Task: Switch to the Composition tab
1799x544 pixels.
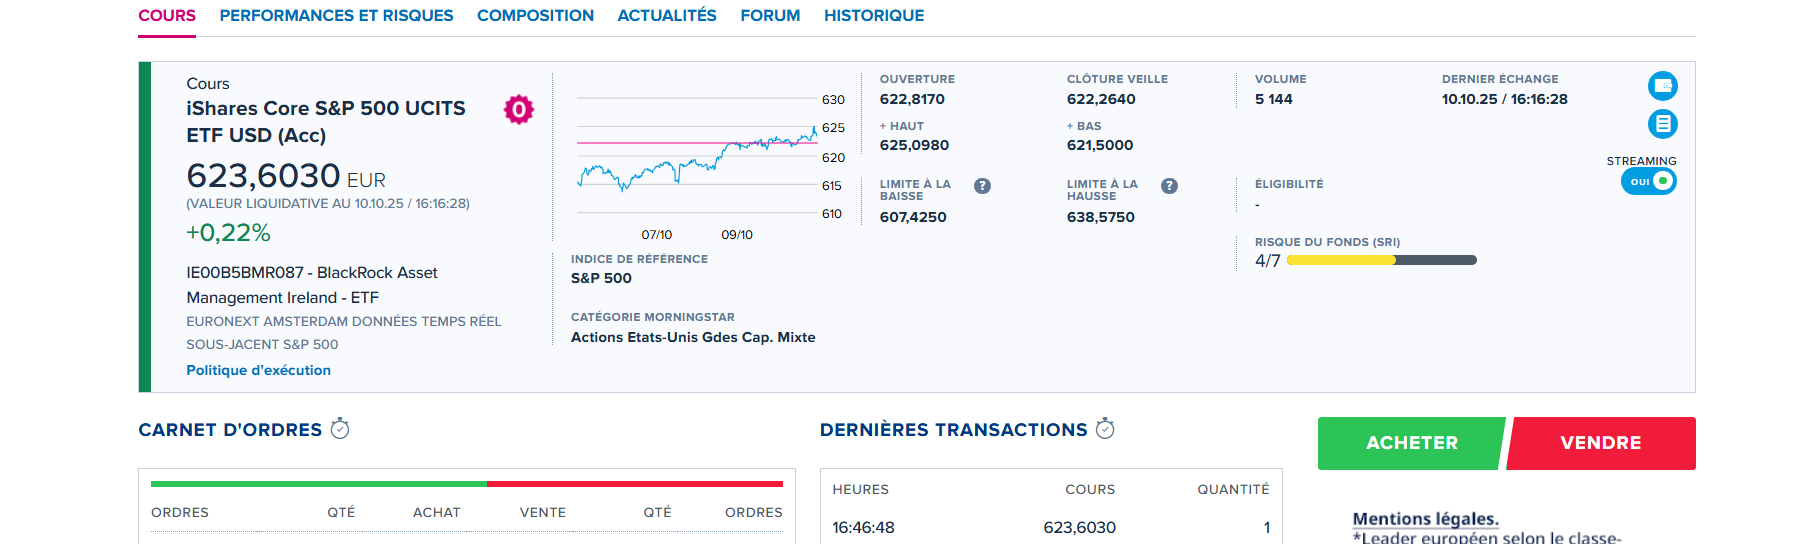Action: click(535, 16)
